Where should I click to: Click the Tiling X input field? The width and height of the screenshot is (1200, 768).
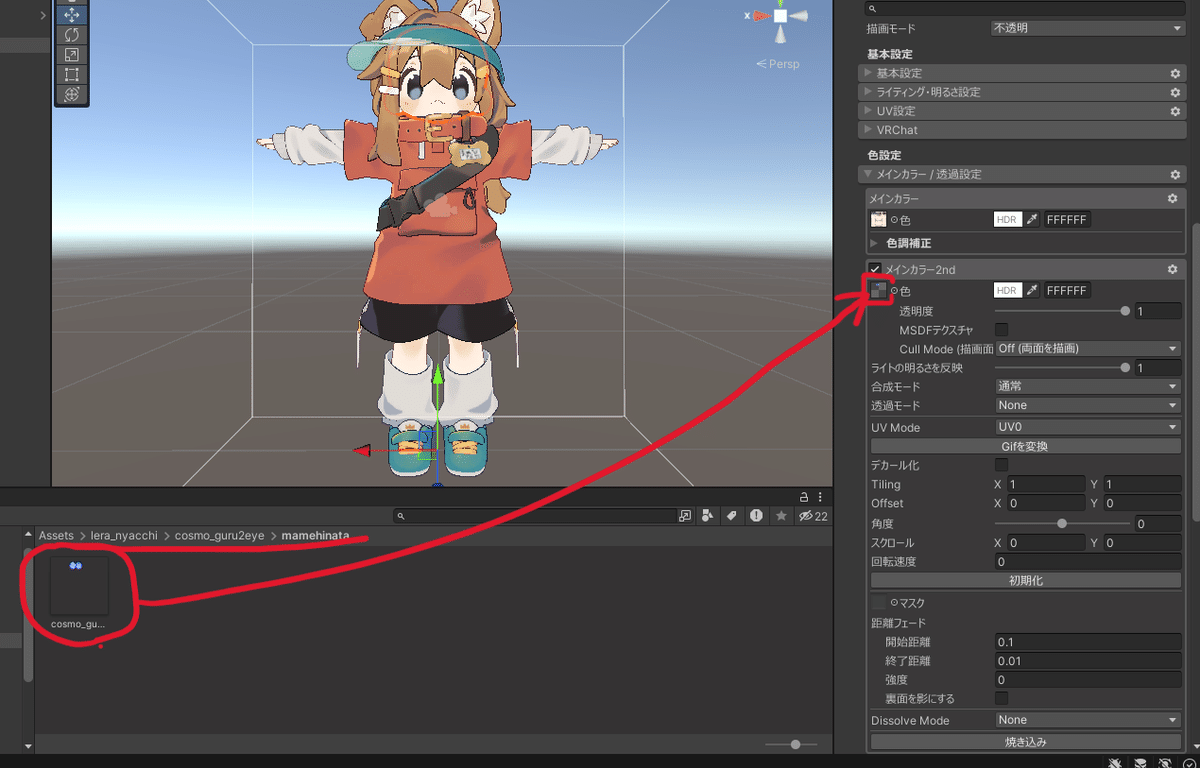[x=1045, y=484]
